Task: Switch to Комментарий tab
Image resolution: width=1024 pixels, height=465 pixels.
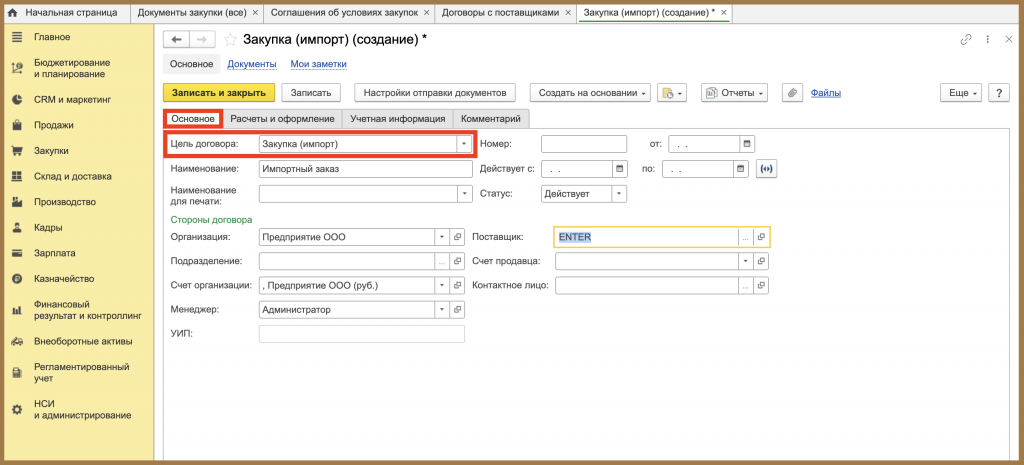Action: coord(491,119)
